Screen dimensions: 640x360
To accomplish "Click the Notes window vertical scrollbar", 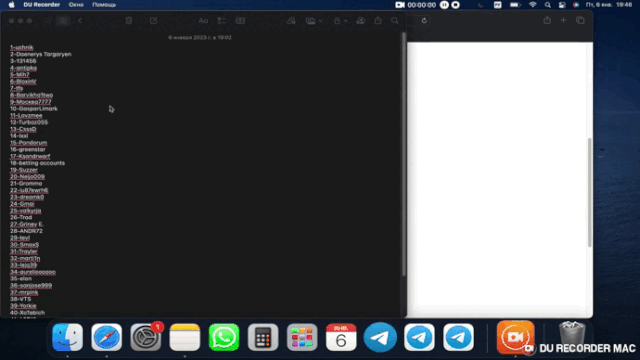I will point(404,154).
